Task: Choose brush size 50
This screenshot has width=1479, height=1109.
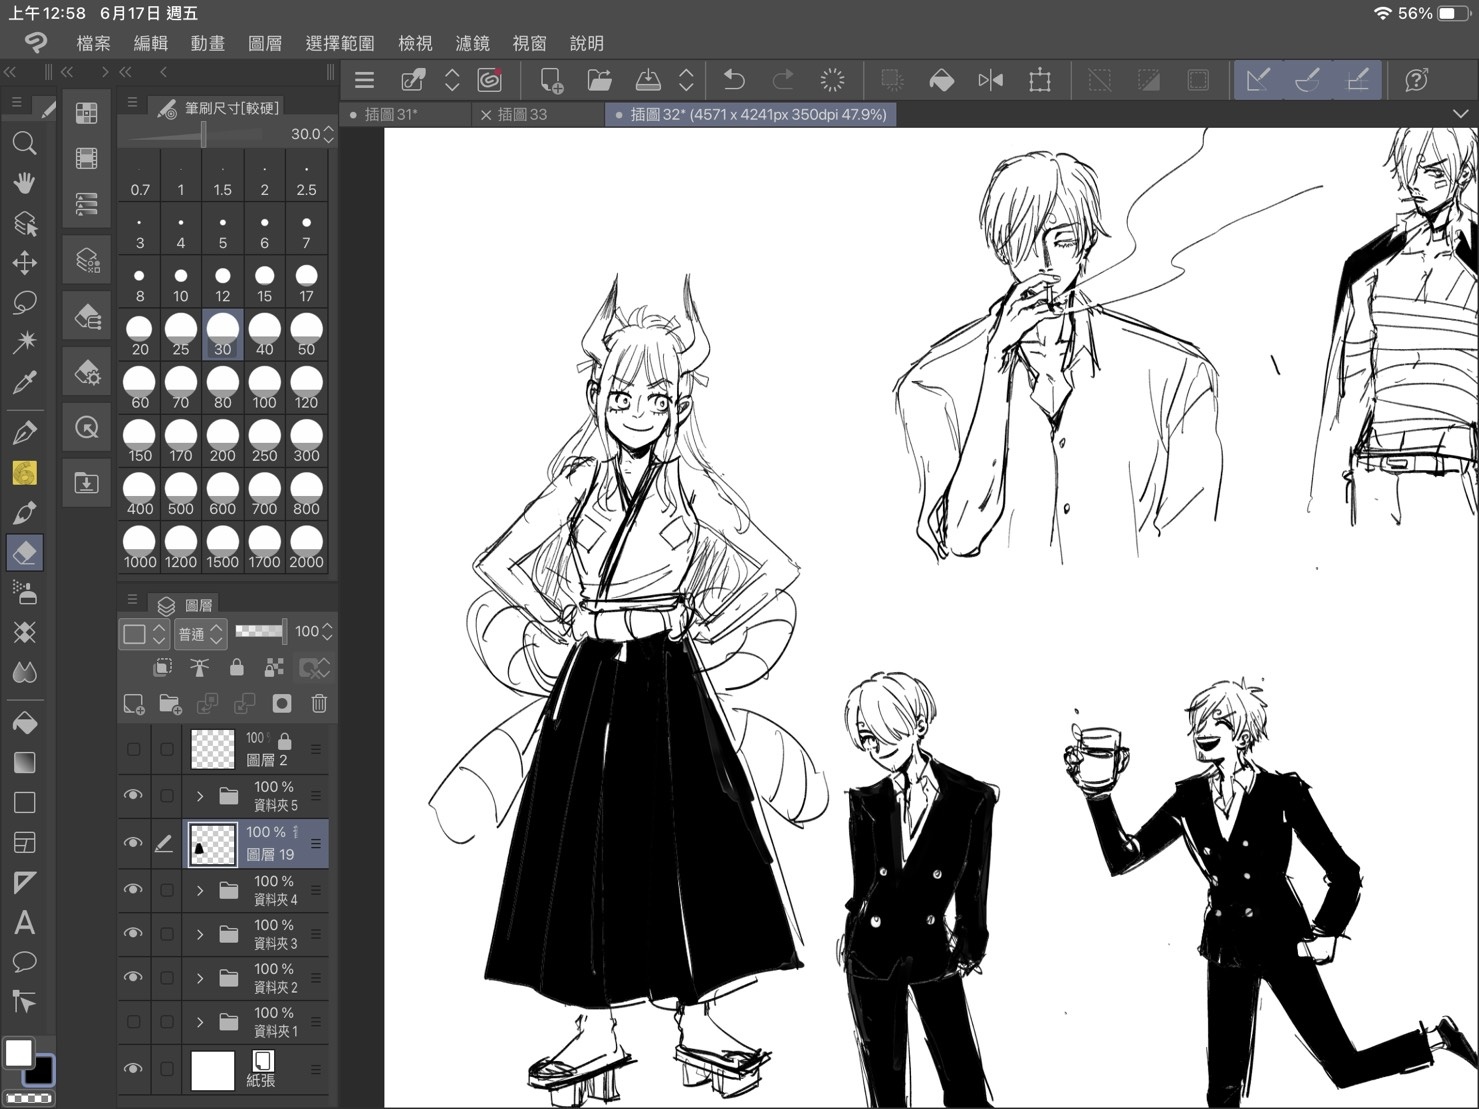Action: click(306, 334)
